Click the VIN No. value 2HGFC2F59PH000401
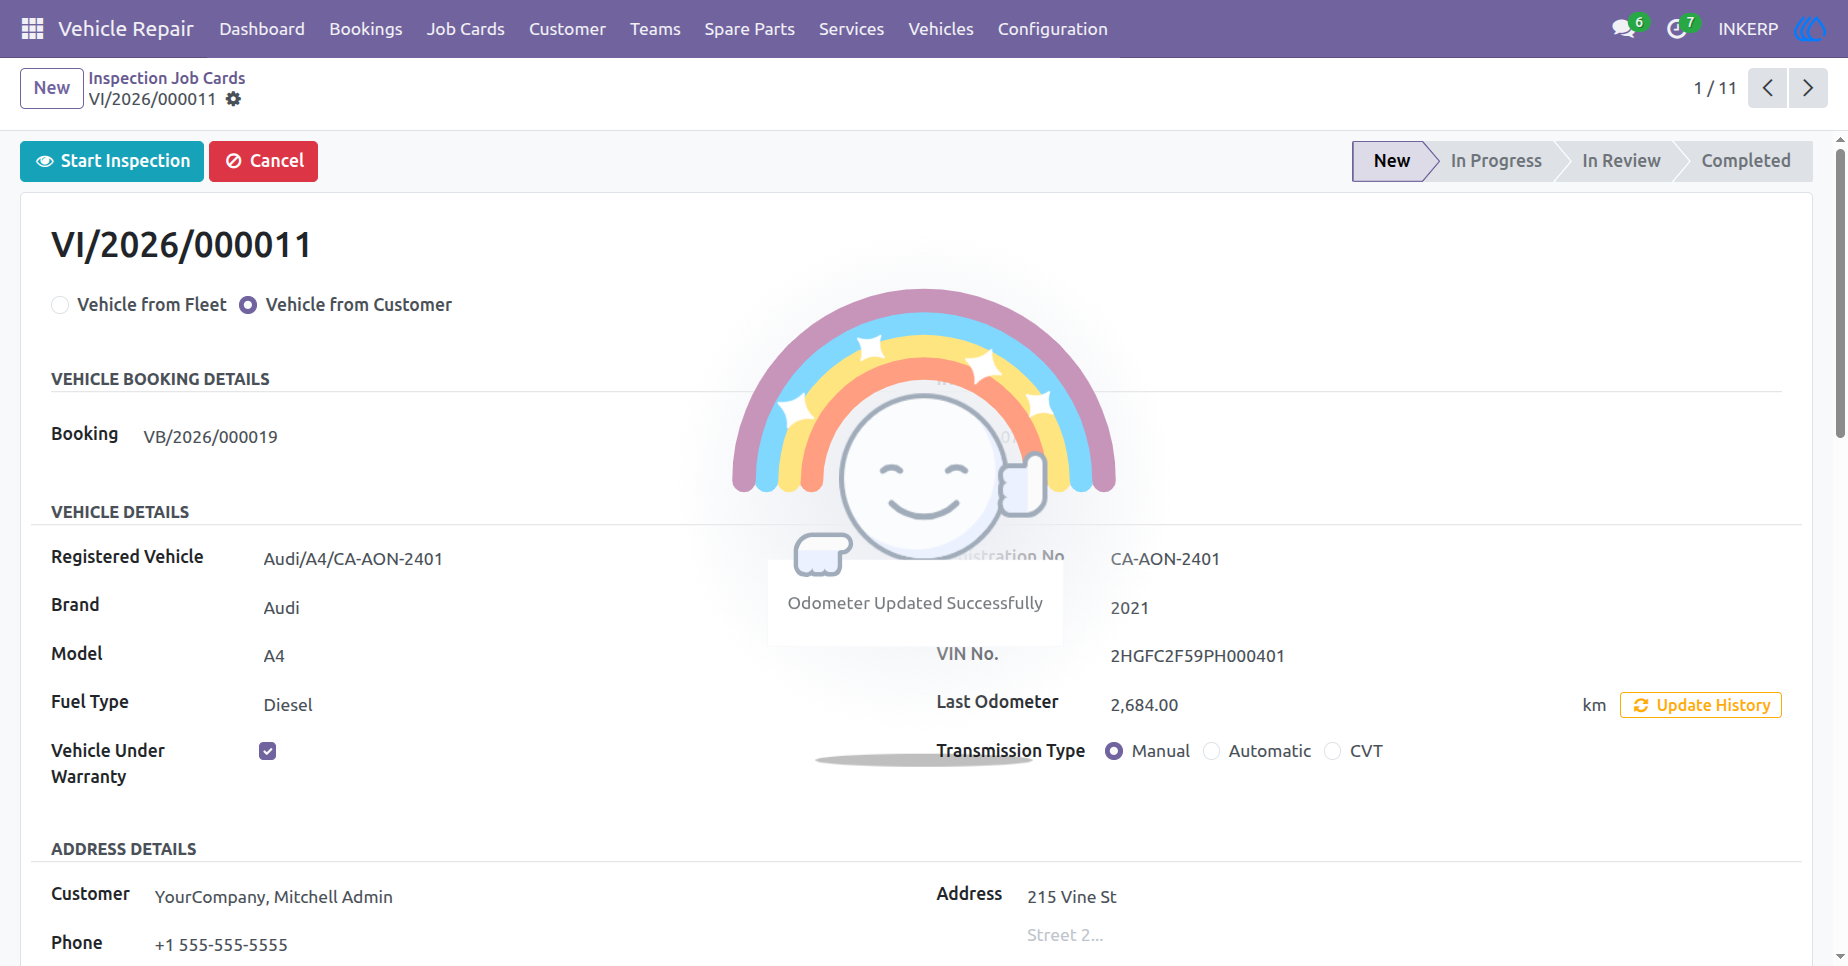1848x966 pixels. coord(1197,656)
